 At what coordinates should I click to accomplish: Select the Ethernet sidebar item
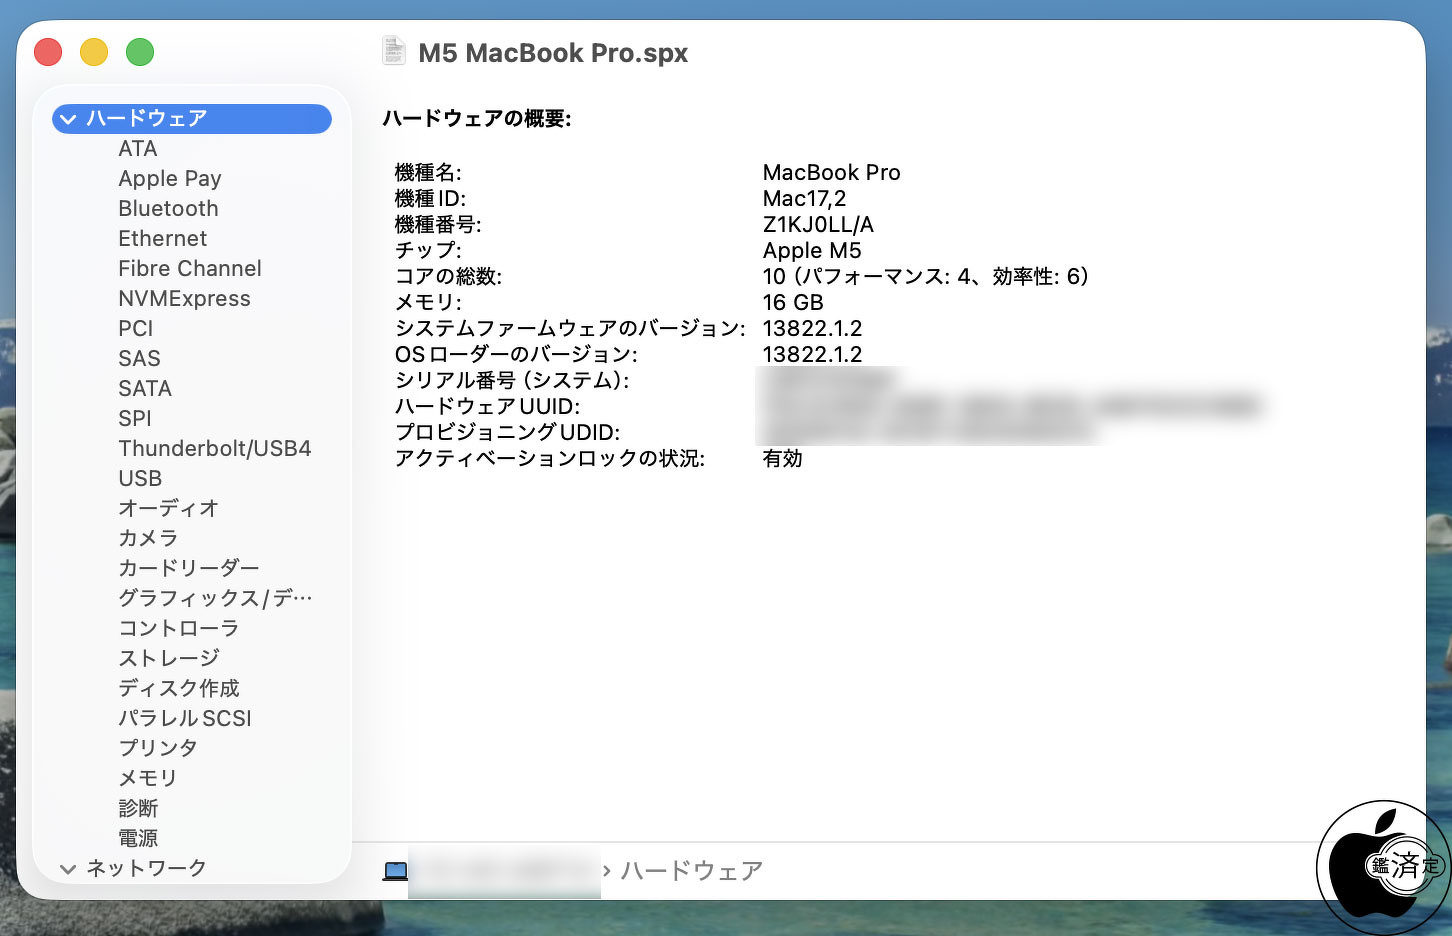click(x=162, y=239)
